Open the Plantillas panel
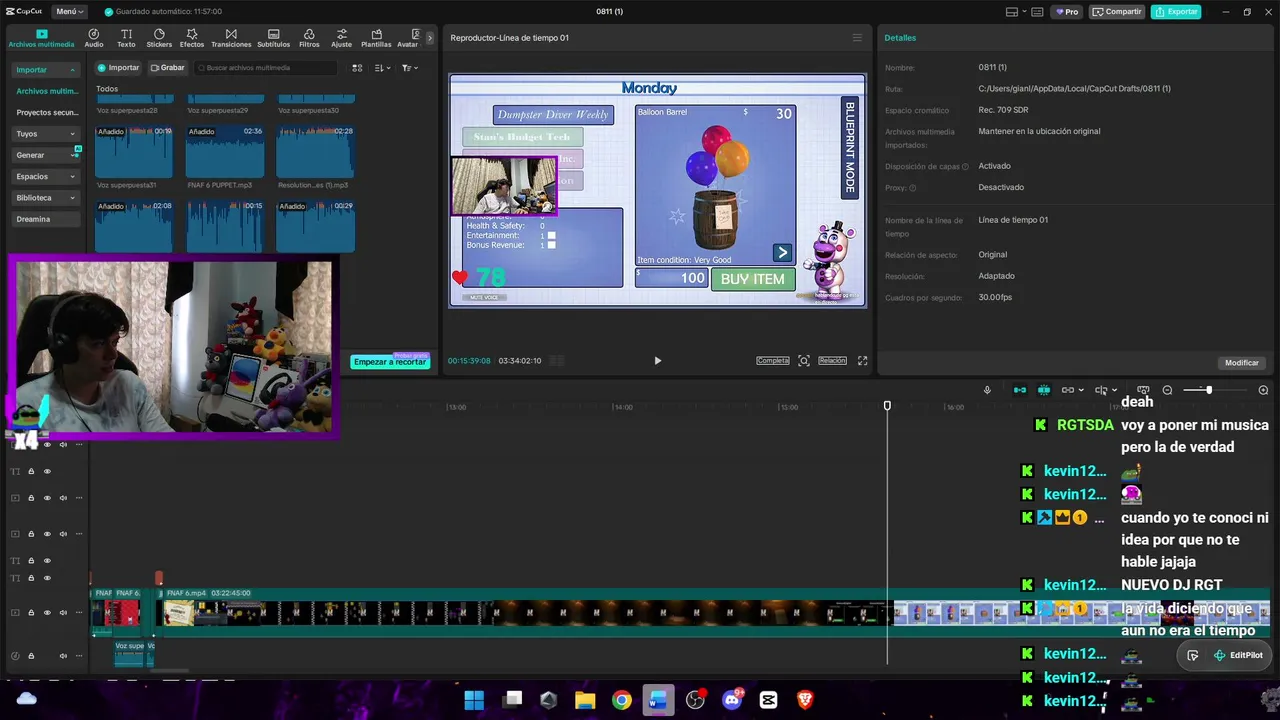Image resolution: width=1280 pixels, height=720 pixels. pos(376,38)
